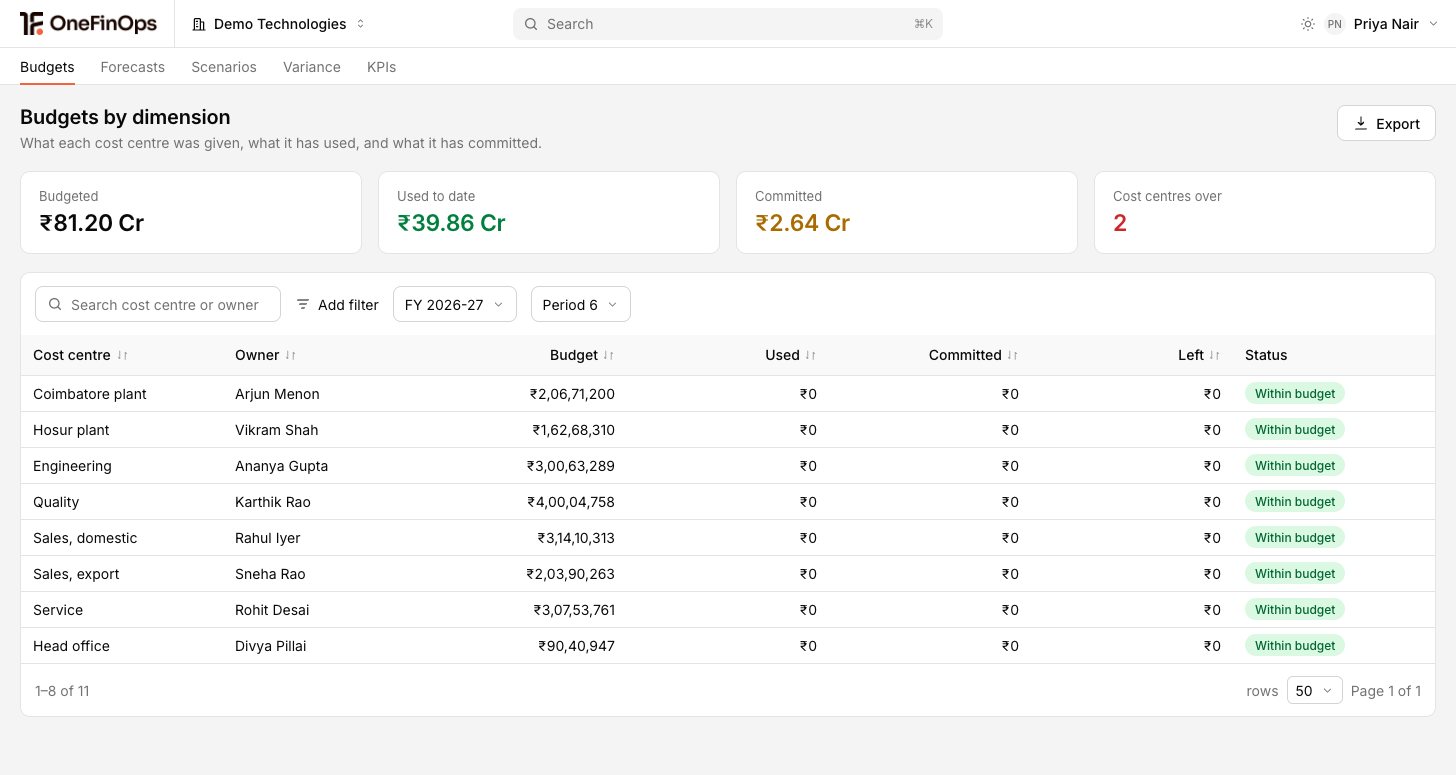Toggle the light/dark theme sun icon
This screenshot has width=1456, height=775.
(x=1308, y=24)
